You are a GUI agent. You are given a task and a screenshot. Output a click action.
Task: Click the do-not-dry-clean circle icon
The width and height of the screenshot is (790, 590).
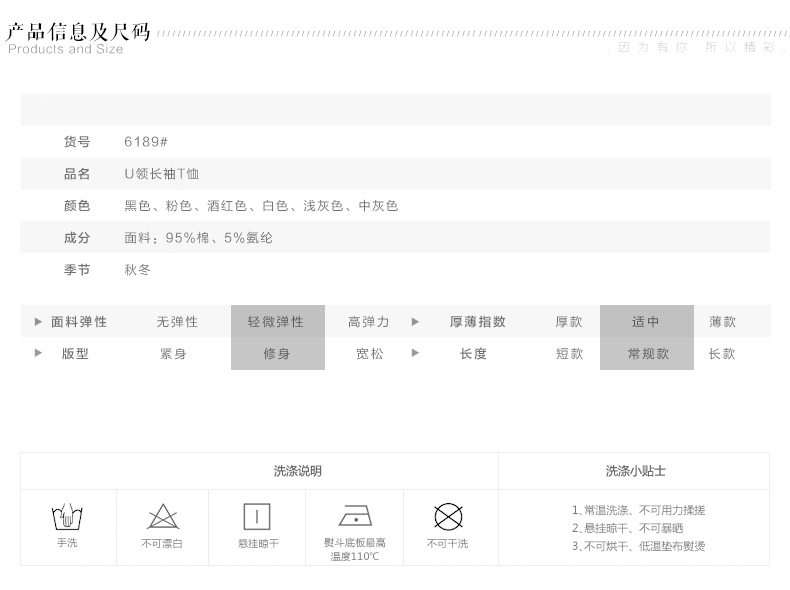(448, 517)
